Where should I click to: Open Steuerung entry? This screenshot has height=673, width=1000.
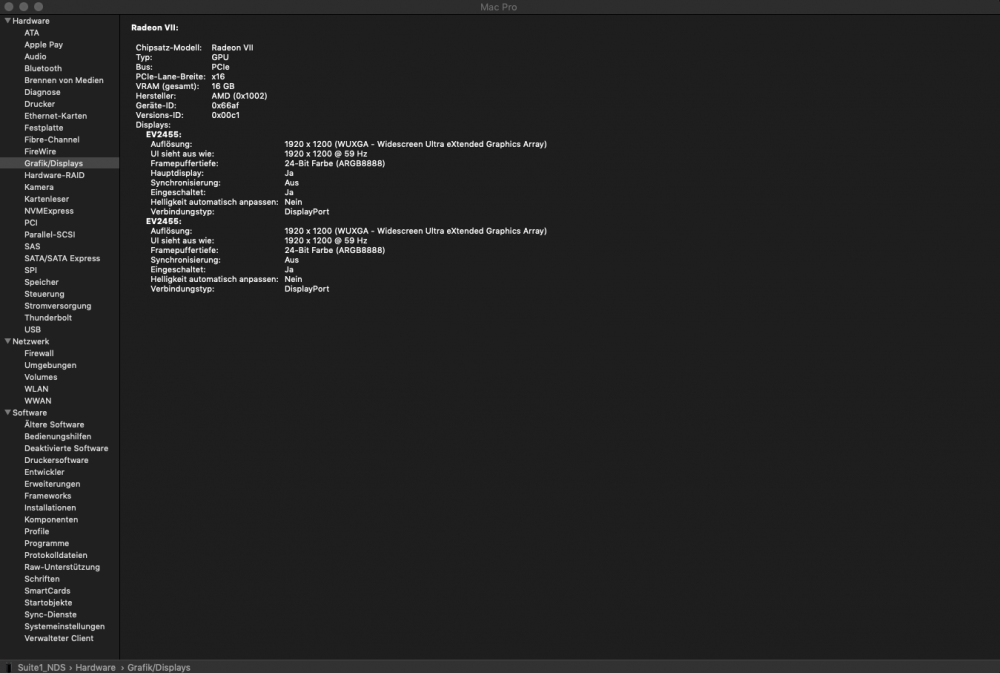[x=44, y=294]
